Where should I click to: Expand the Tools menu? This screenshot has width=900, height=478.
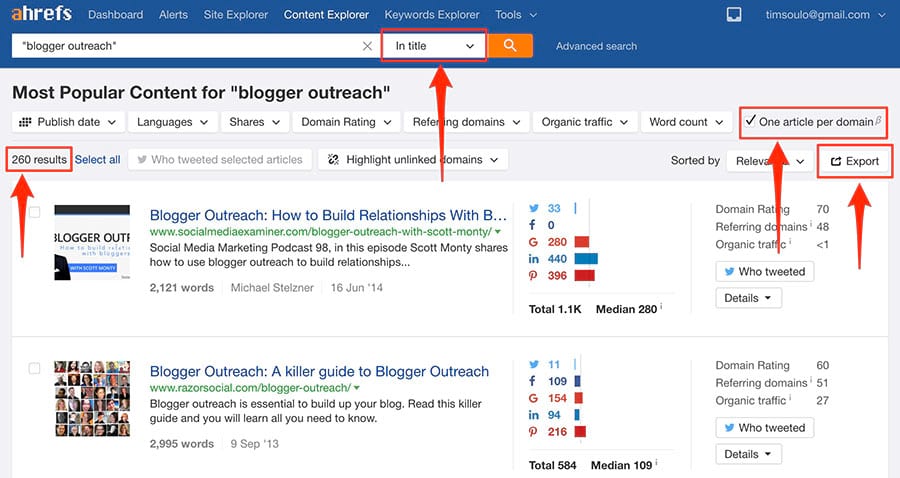[x=515, y=15]
